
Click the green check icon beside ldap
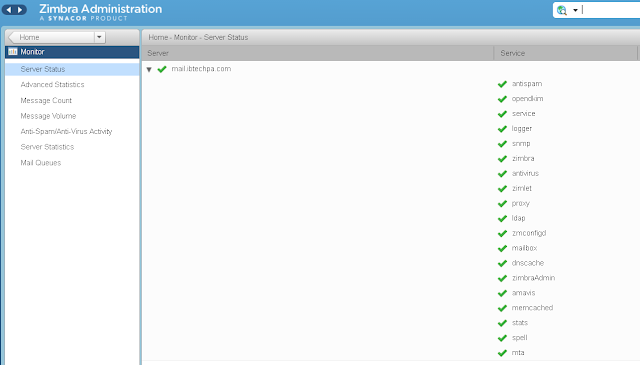[x=502, y=219]
